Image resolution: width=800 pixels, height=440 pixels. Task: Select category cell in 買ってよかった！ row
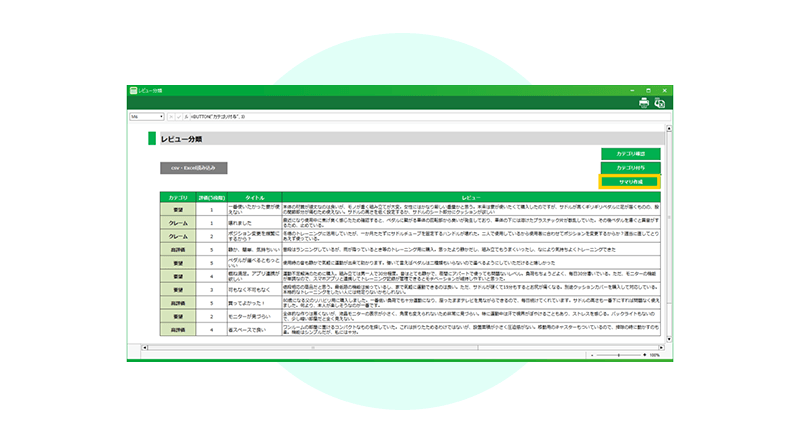pyautogui.click(x=178, y=303)
